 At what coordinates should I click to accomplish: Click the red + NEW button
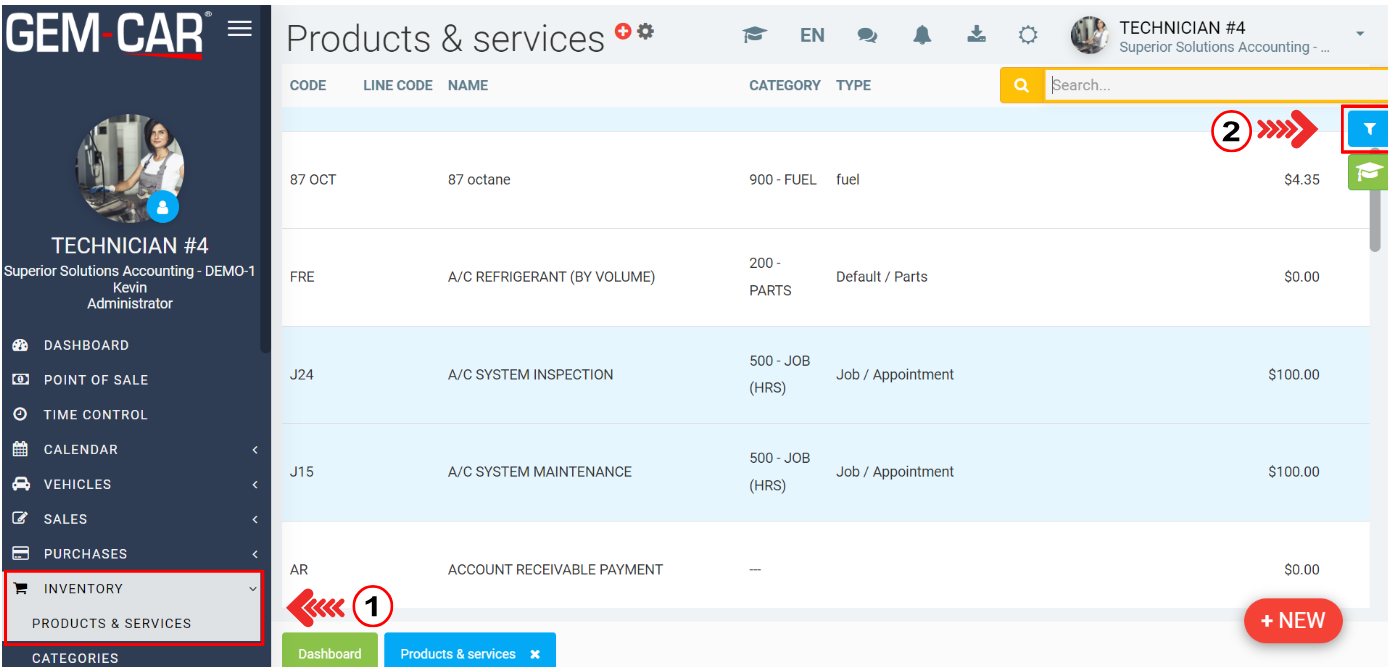(1292, 620)
